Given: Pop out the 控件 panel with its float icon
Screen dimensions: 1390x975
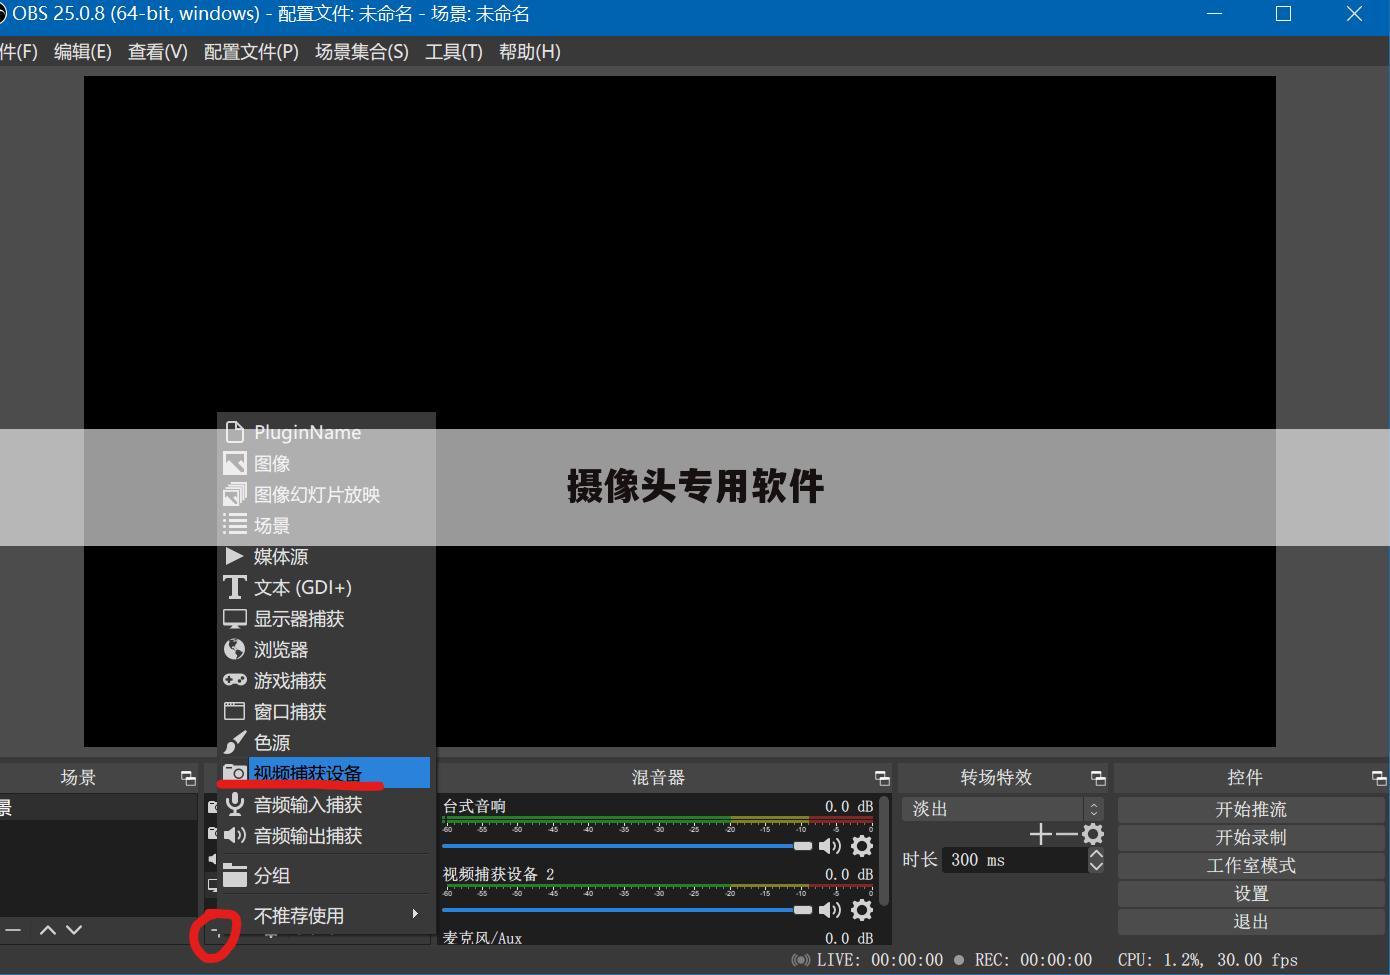Looking at the screenshot, I should [1379, 778].
